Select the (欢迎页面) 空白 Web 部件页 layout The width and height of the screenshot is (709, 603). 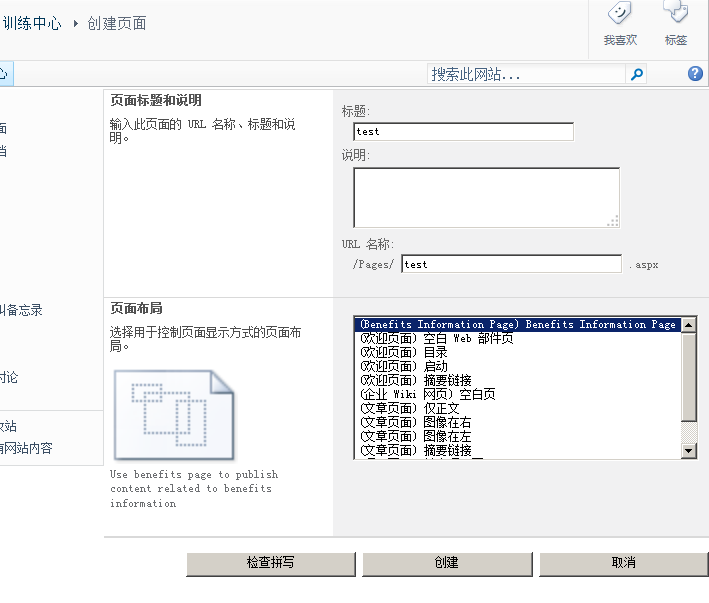point(517,339)
